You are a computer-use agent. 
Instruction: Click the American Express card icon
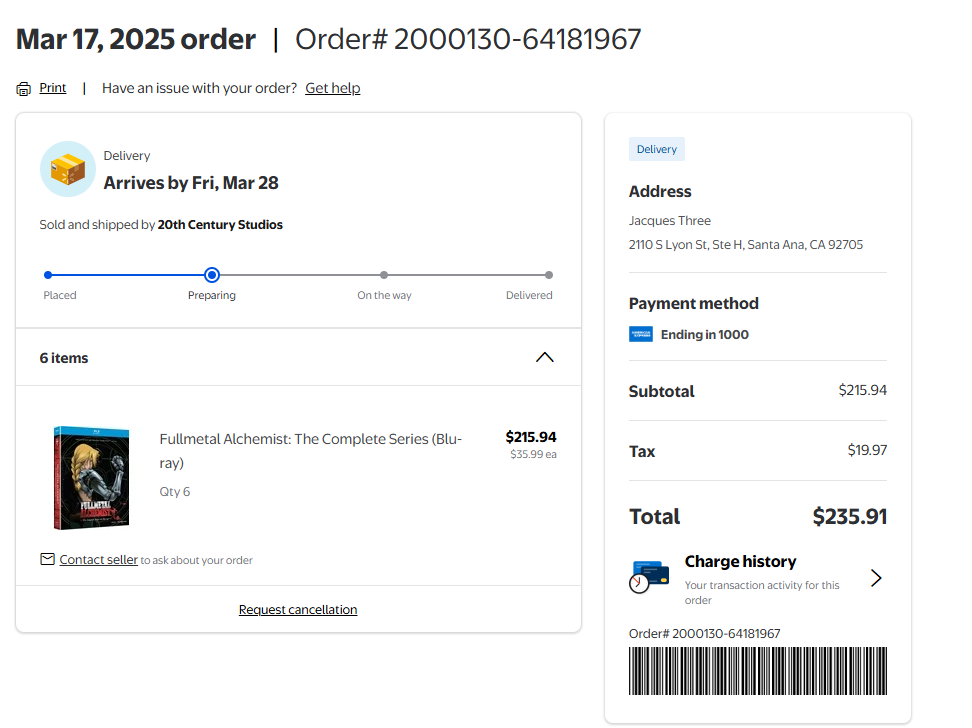pos(640,334)
